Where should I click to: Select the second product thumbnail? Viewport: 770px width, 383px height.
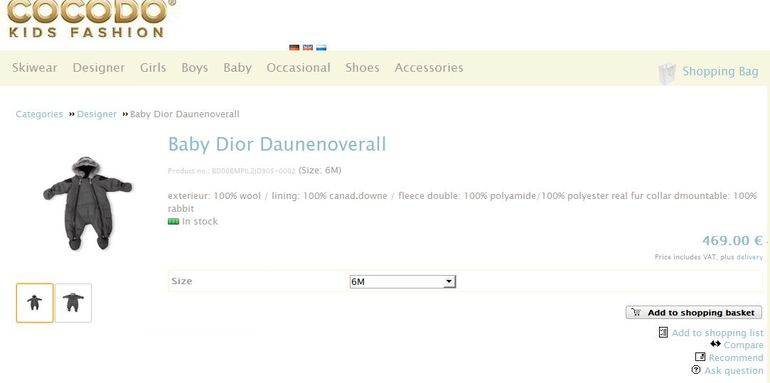point(73,303)
